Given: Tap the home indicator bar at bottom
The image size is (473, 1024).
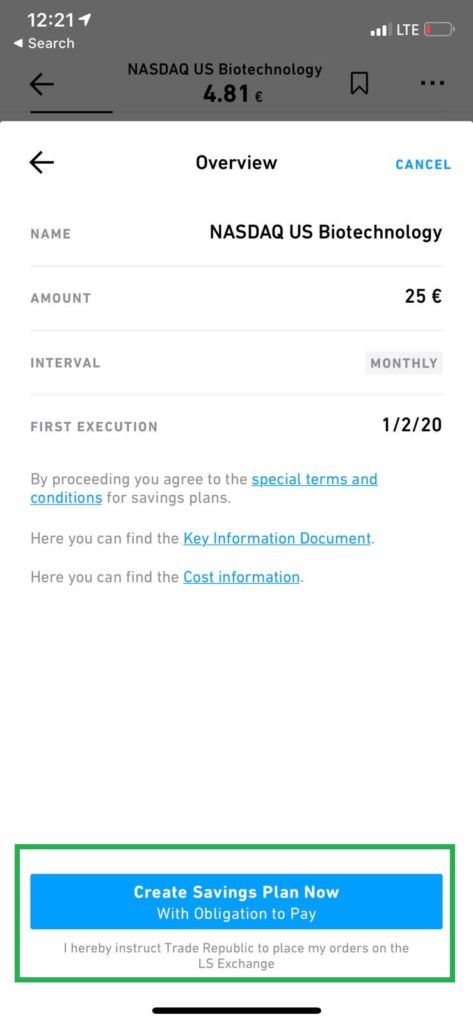Looking at the screenshot, I should pos(236,1010).
